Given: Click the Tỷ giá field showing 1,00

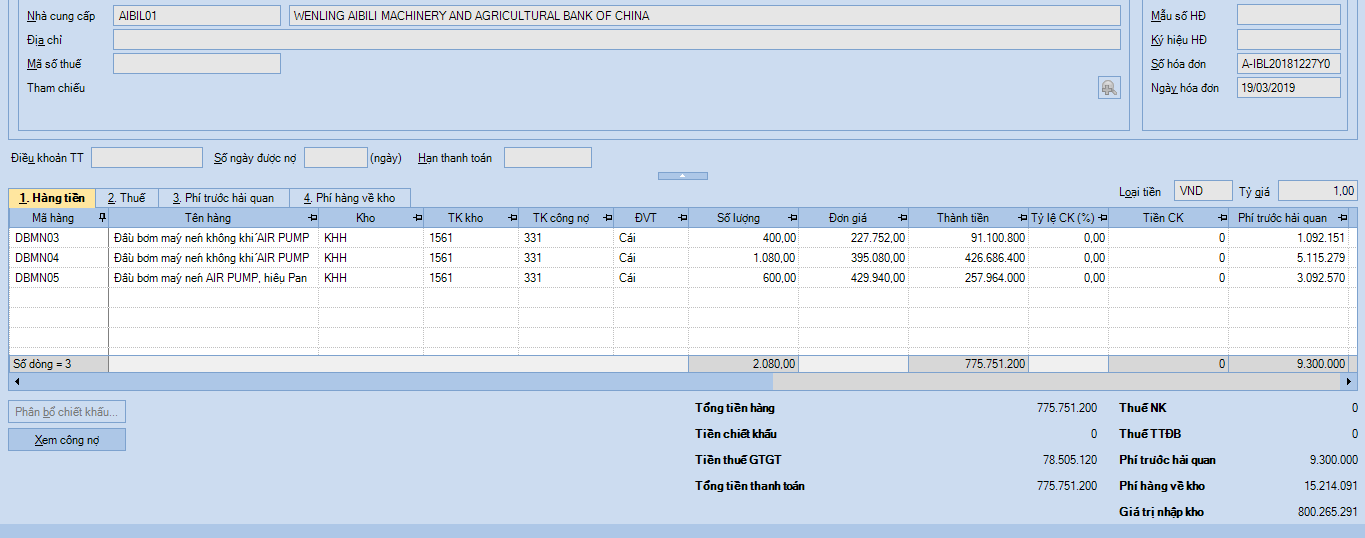Looking at the screenshot, I should 1318,190.
